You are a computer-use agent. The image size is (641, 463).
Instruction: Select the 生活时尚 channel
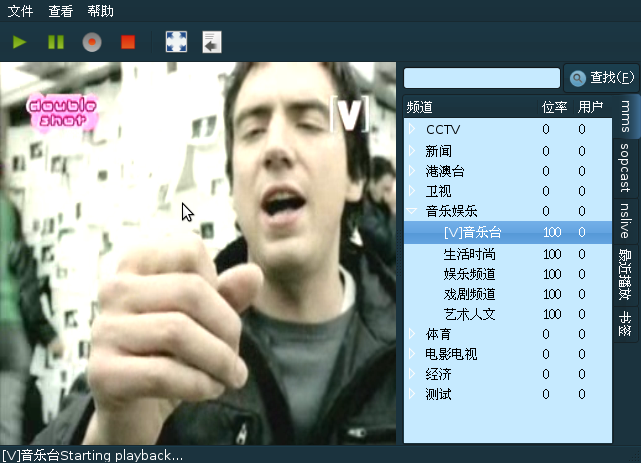[508, 254]
